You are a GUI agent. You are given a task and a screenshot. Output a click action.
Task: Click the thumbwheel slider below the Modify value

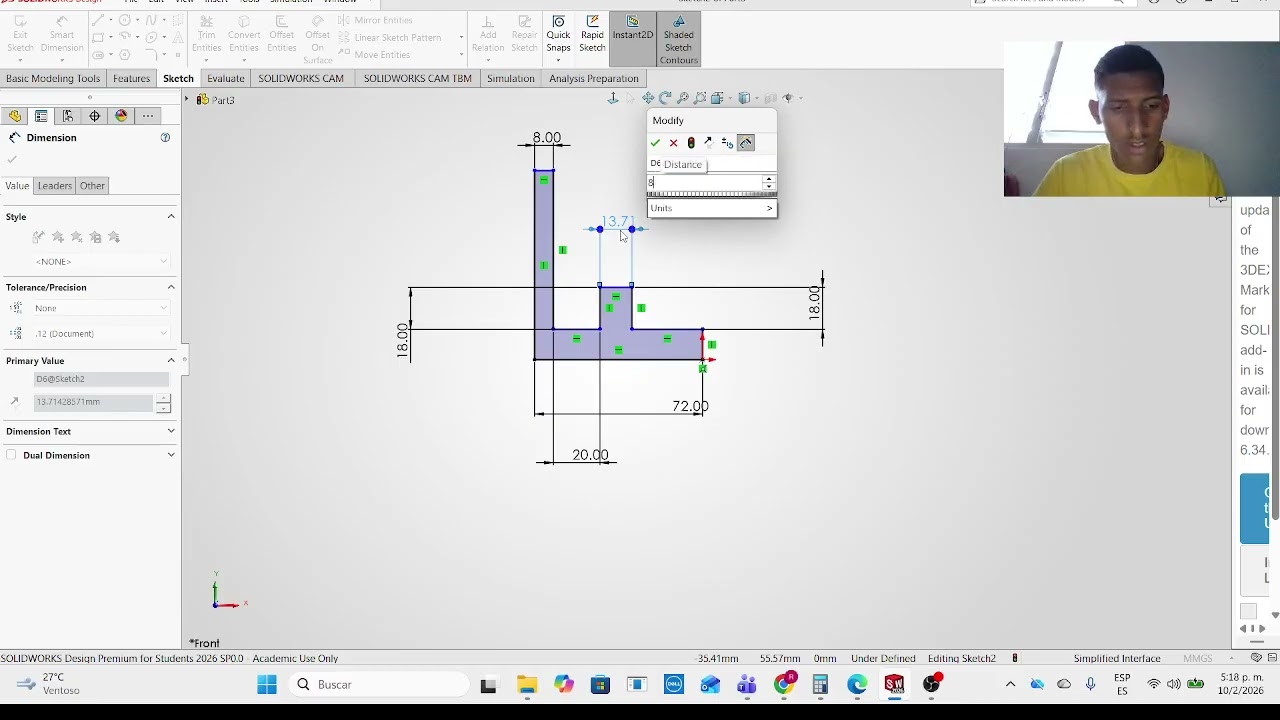tap(712, 195)
